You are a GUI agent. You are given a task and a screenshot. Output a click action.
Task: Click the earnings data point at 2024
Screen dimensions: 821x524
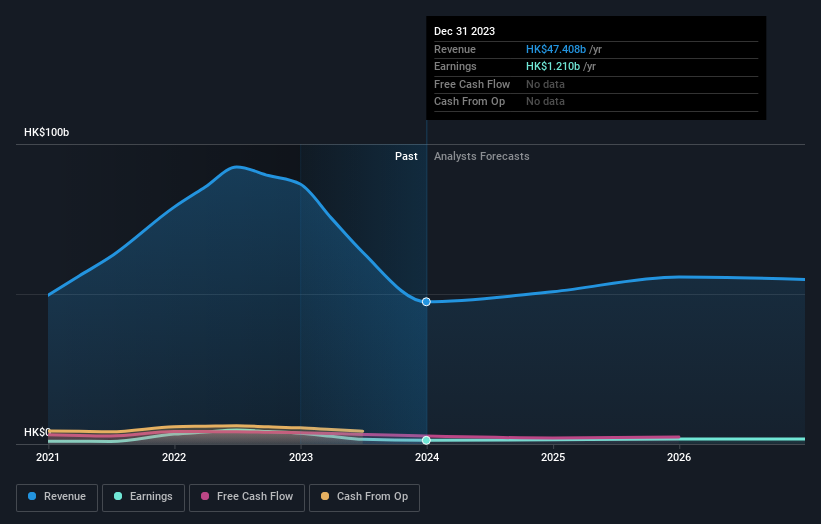click(x=426, y=440)
